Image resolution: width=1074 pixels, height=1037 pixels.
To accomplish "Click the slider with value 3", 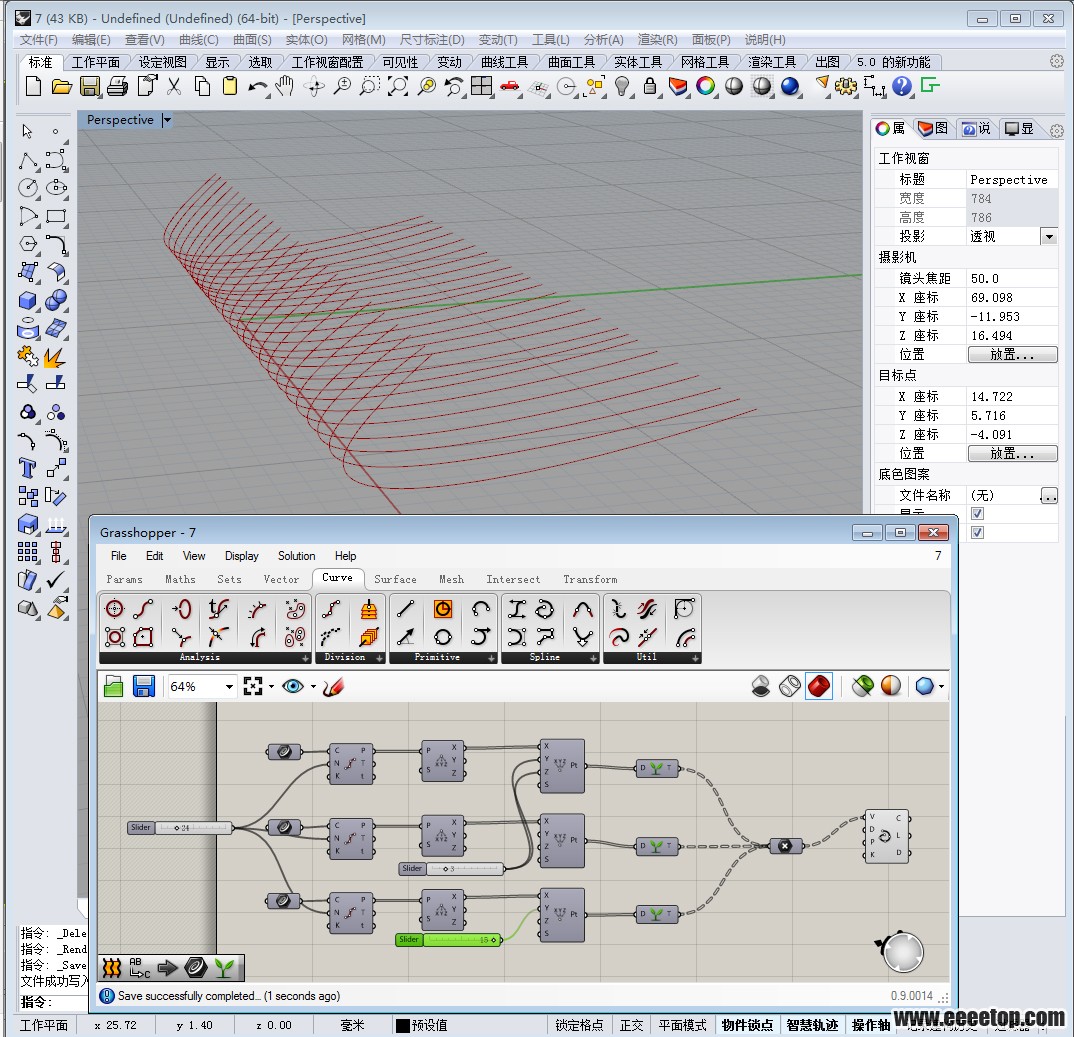I will click(451, 869).
